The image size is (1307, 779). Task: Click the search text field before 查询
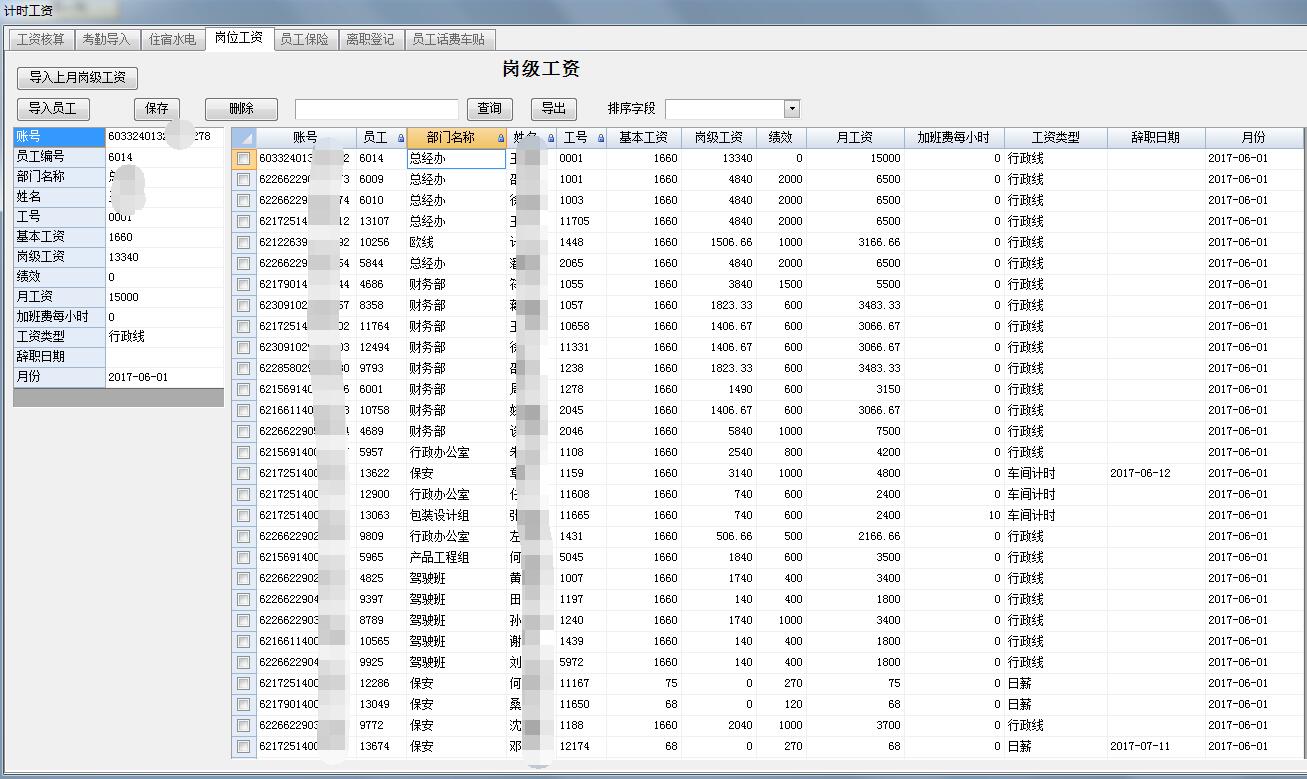[376, 109]
